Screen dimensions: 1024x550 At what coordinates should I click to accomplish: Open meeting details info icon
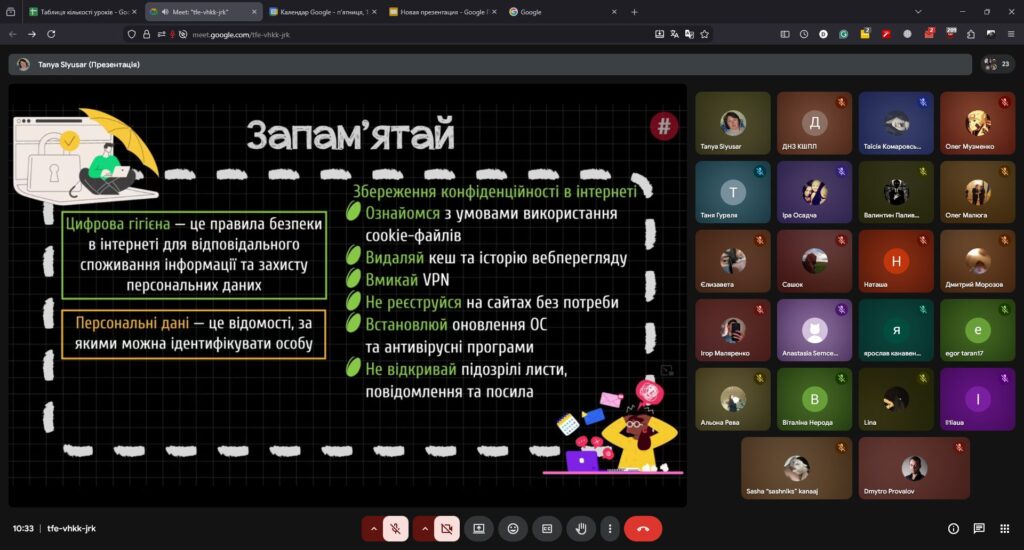click(953, 528)
